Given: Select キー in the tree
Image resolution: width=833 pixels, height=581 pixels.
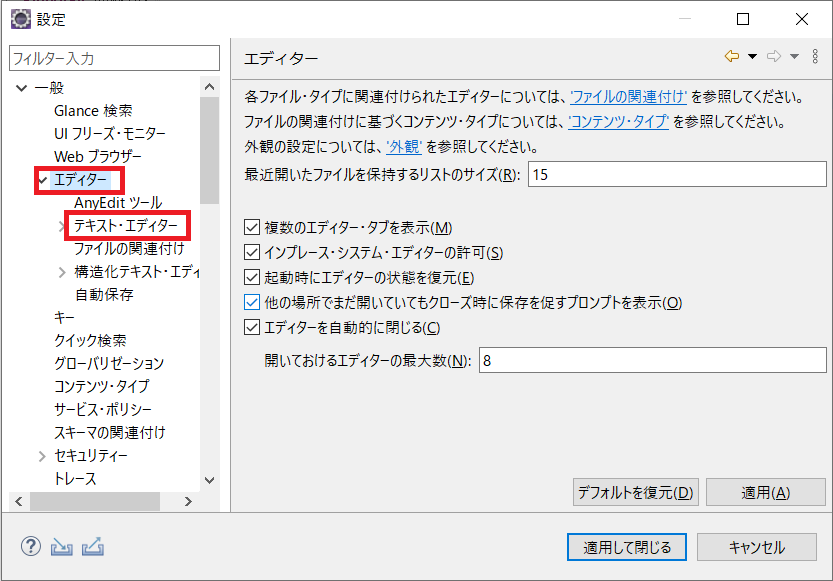Looking at the screenshot, I should tap(64, 318).
